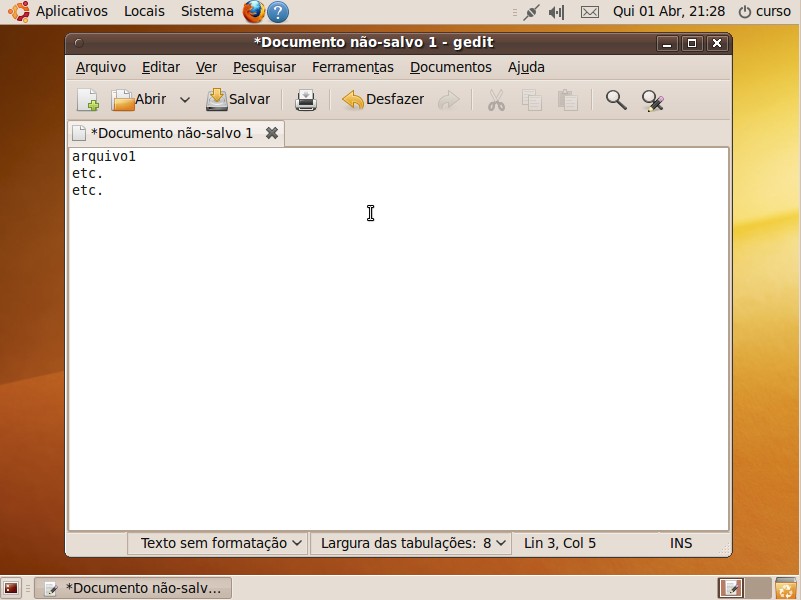Open a file with Abrir button

(x=138, y=100)
